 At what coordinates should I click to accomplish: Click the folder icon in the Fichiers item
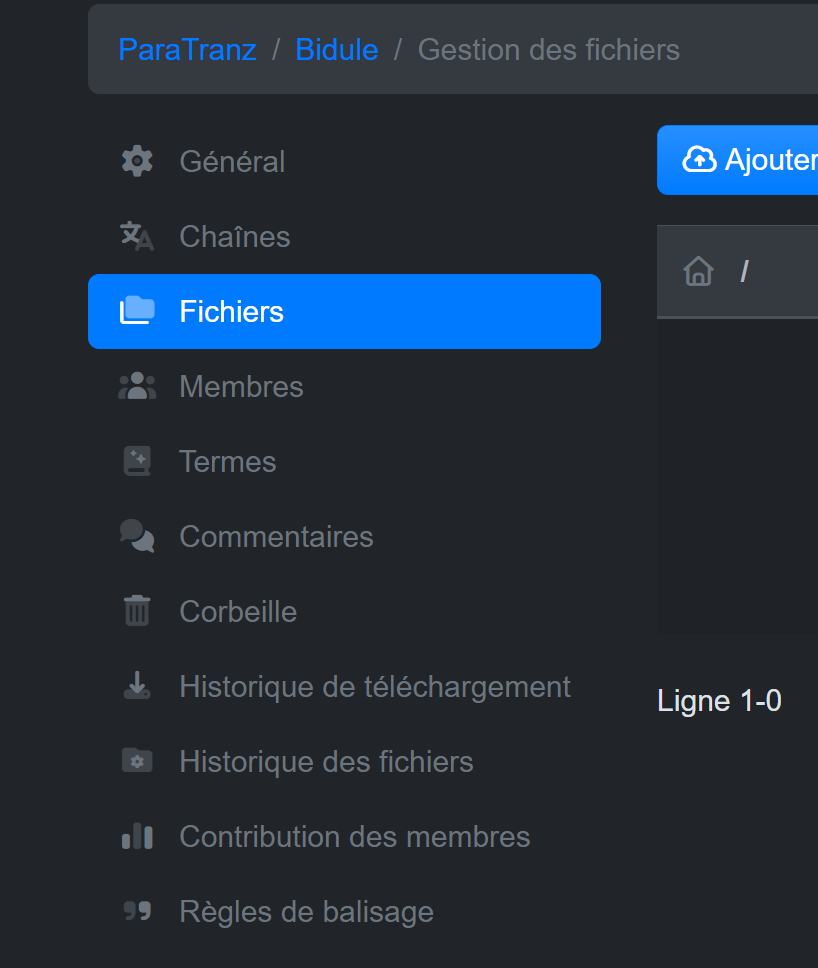pos(137,310)
